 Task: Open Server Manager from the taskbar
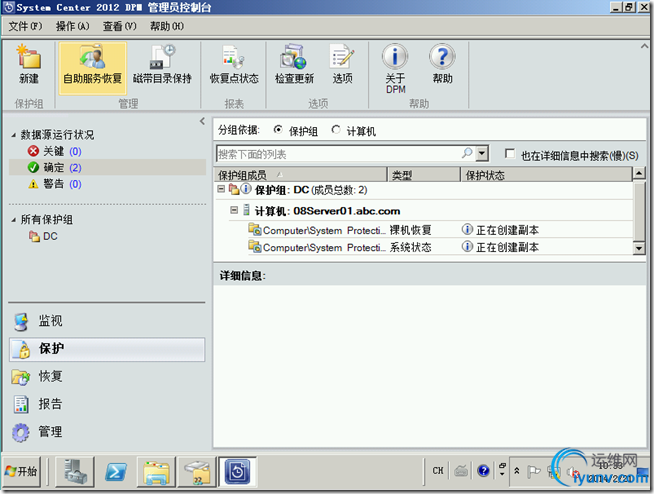(74, 471)
